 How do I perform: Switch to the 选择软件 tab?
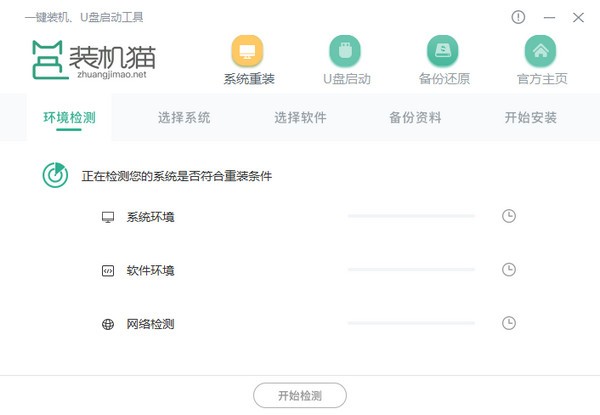tap(300, 118)
